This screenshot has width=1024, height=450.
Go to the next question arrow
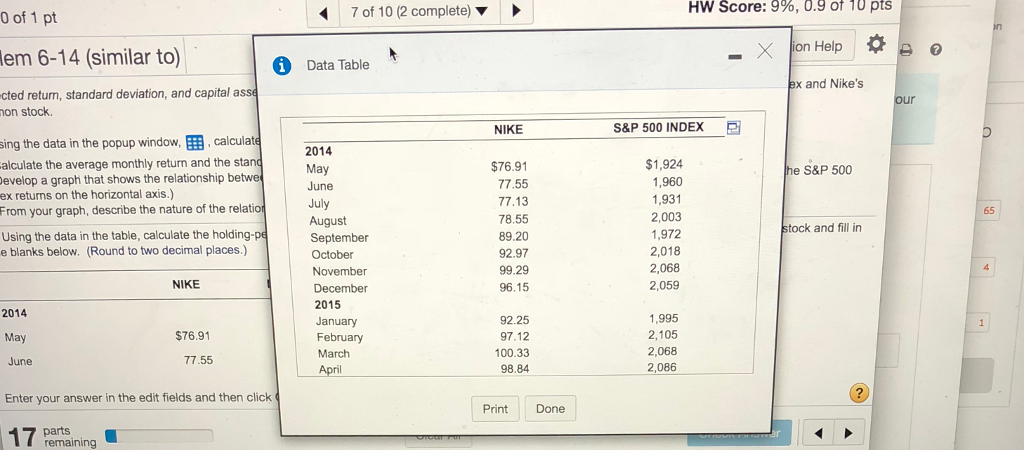point(517,11)
